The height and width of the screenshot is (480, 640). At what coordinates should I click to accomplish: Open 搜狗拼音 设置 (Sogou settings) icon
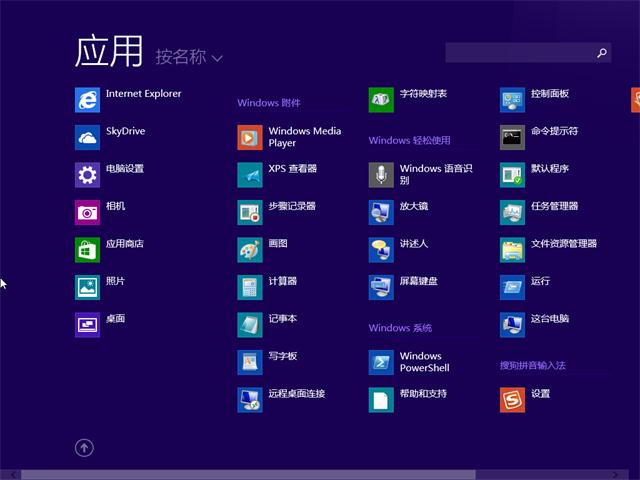(512, 400)
